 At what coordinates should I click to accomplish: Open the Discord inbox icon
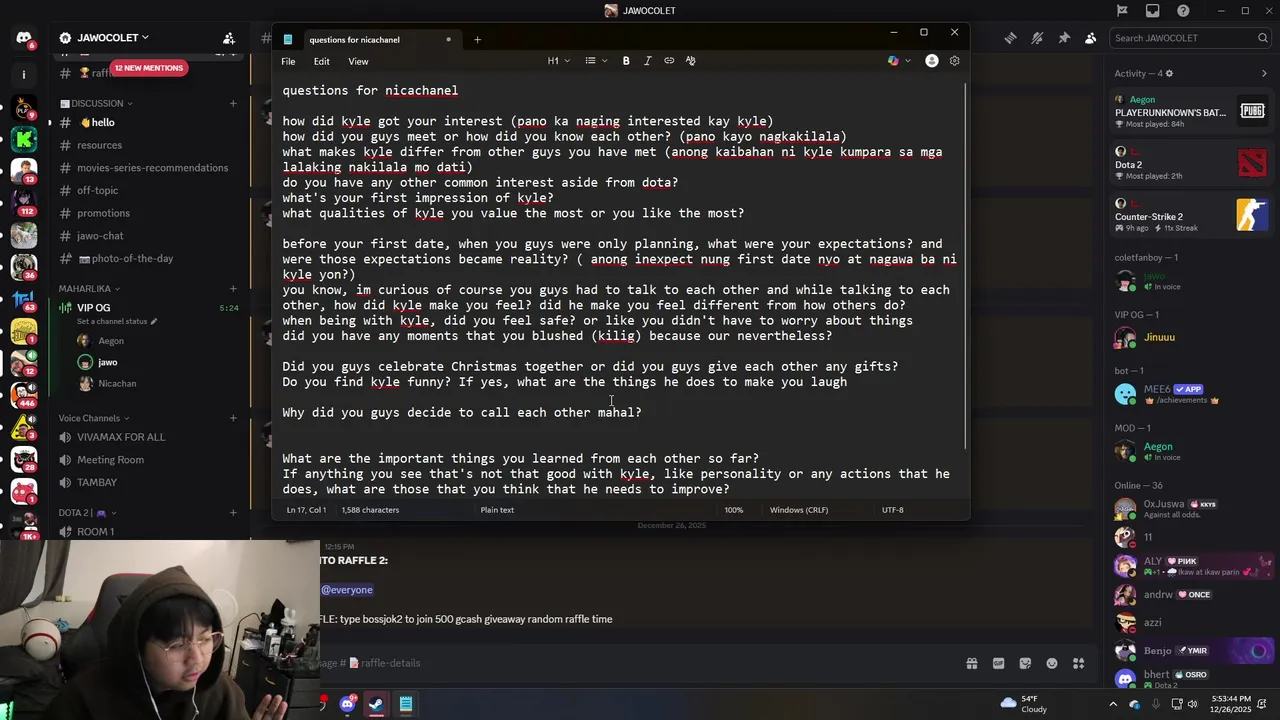pos(1153,11)
